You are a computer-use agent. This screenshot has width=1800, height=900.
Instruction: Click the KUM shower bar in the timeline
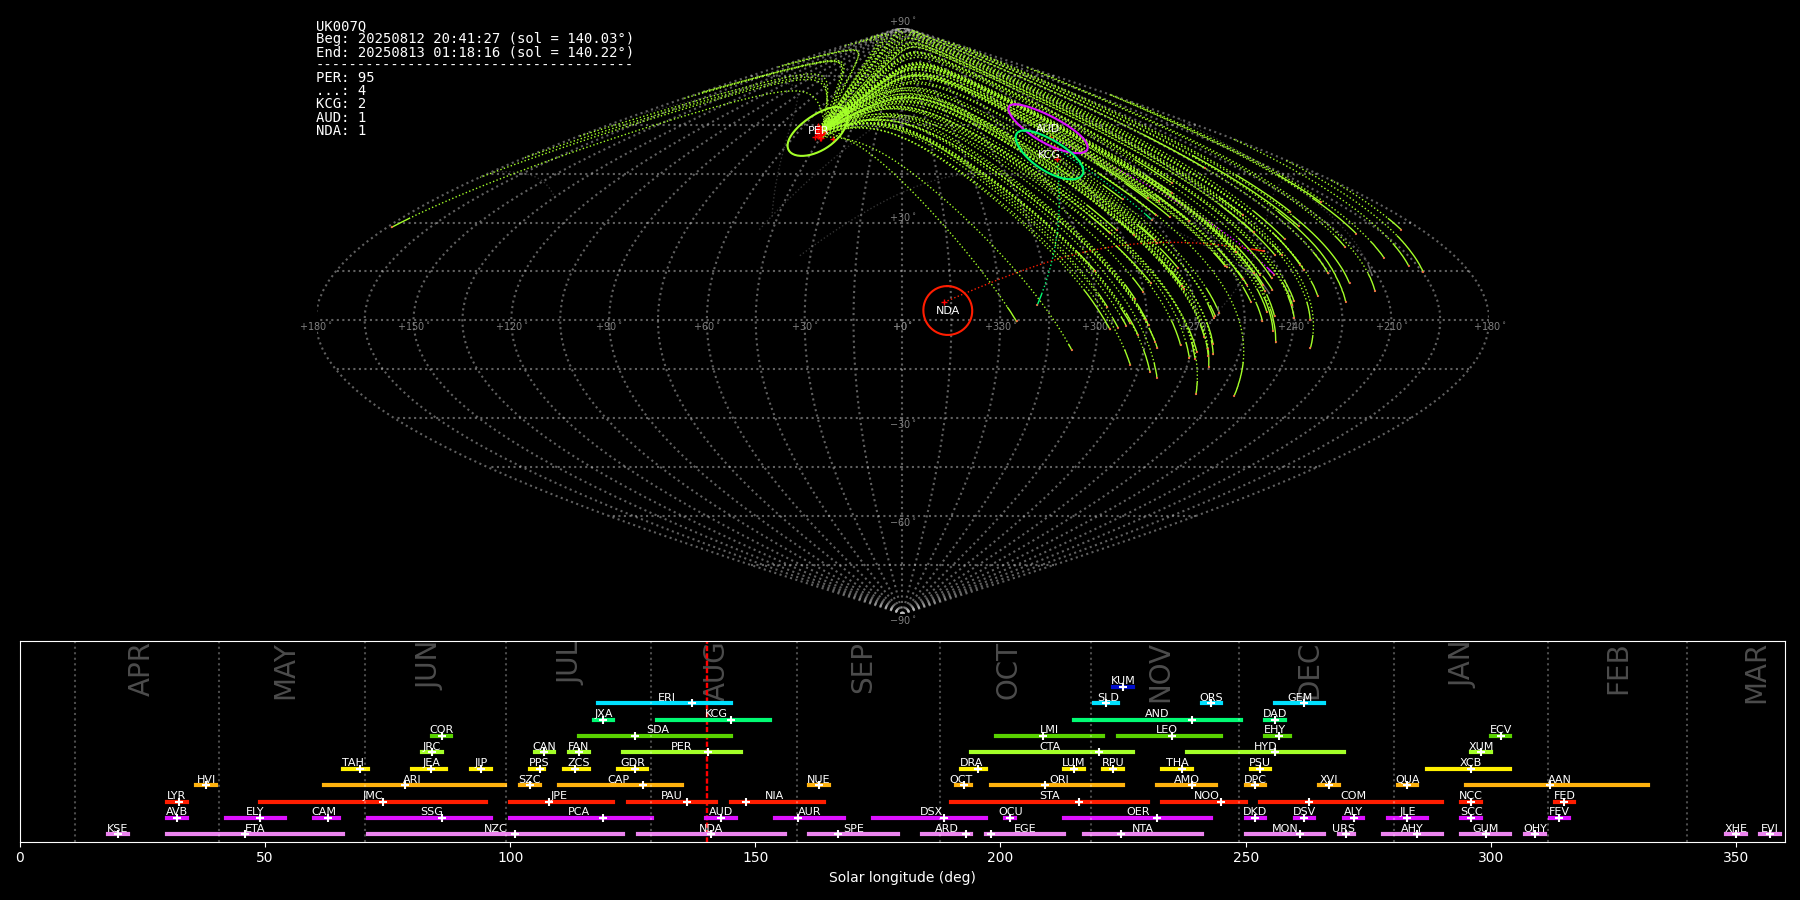coord(1123,687)
